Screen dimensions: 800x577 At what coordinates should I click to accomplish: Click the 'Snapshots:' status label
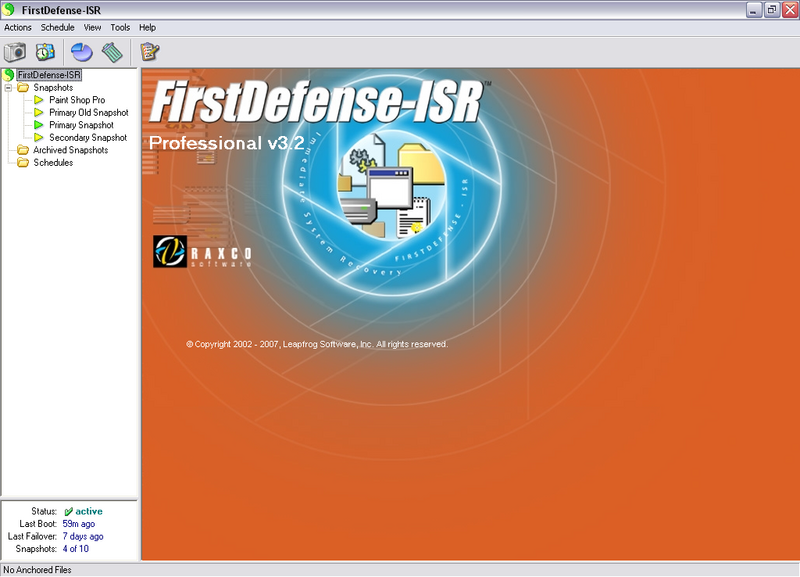point(36,549)
